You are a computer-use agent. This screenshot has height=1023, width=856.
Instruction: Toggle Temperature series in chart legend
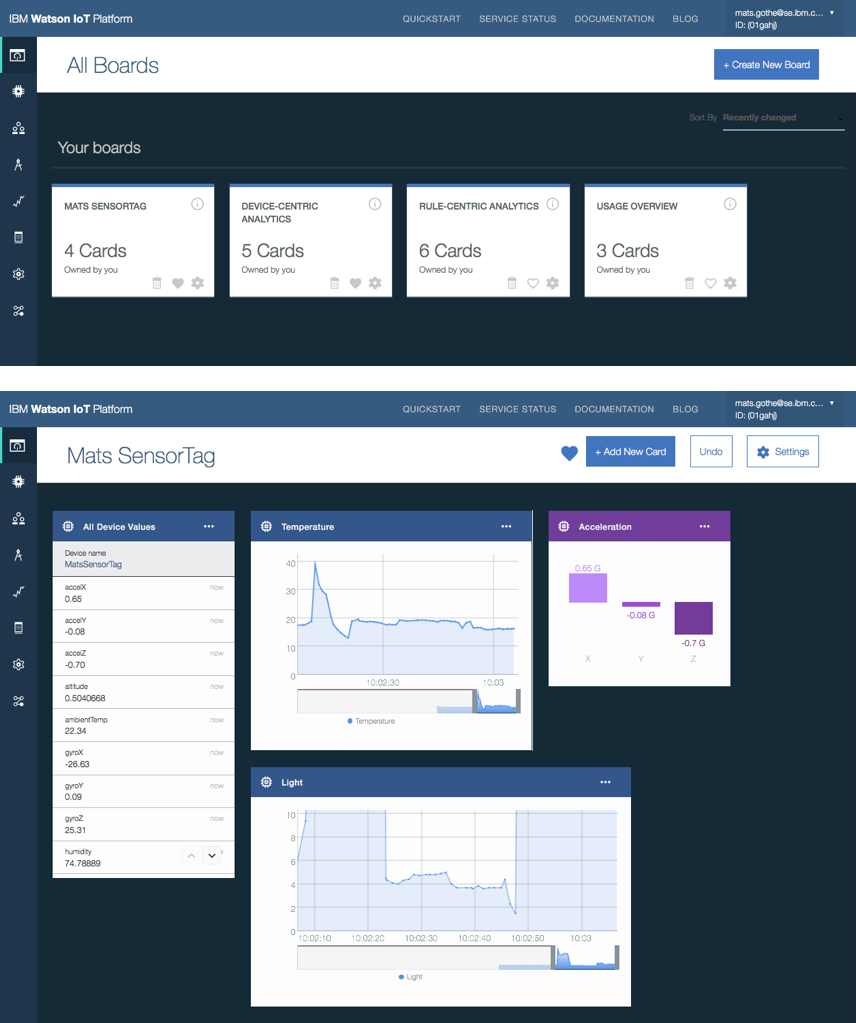point(371,721)
